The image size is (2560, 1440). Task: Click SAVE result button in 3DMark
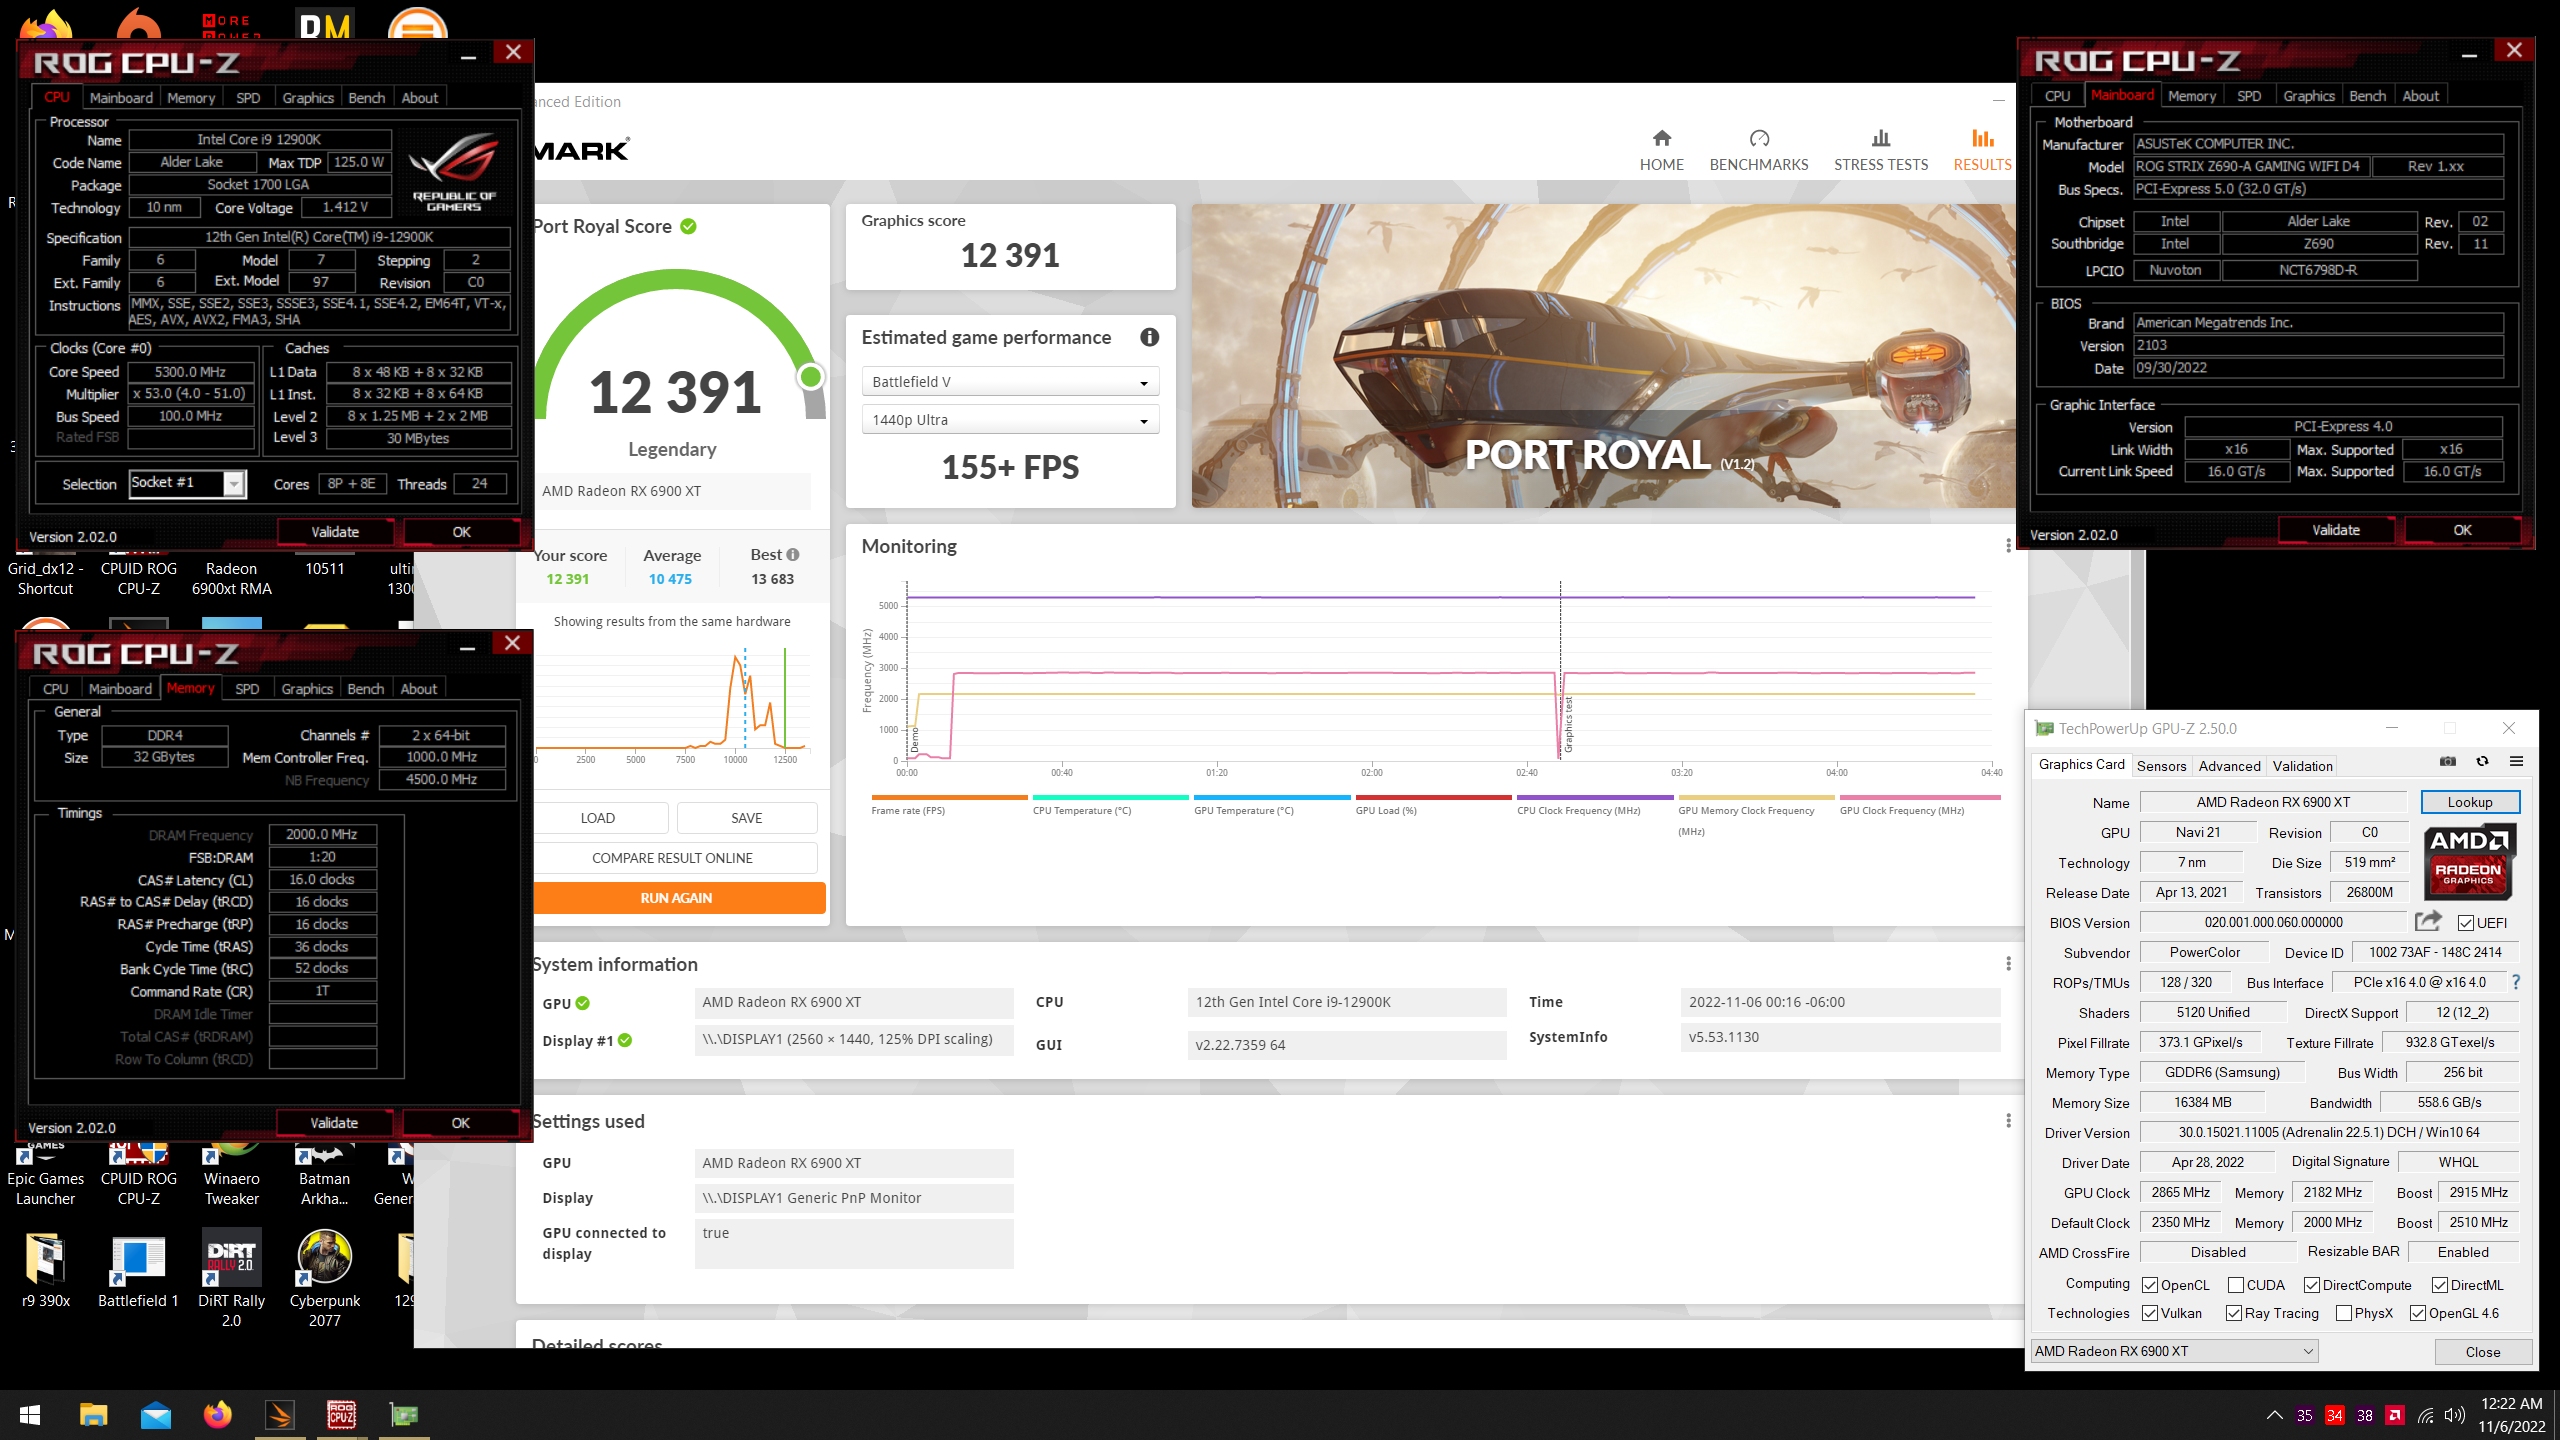(x=746, y=818)
